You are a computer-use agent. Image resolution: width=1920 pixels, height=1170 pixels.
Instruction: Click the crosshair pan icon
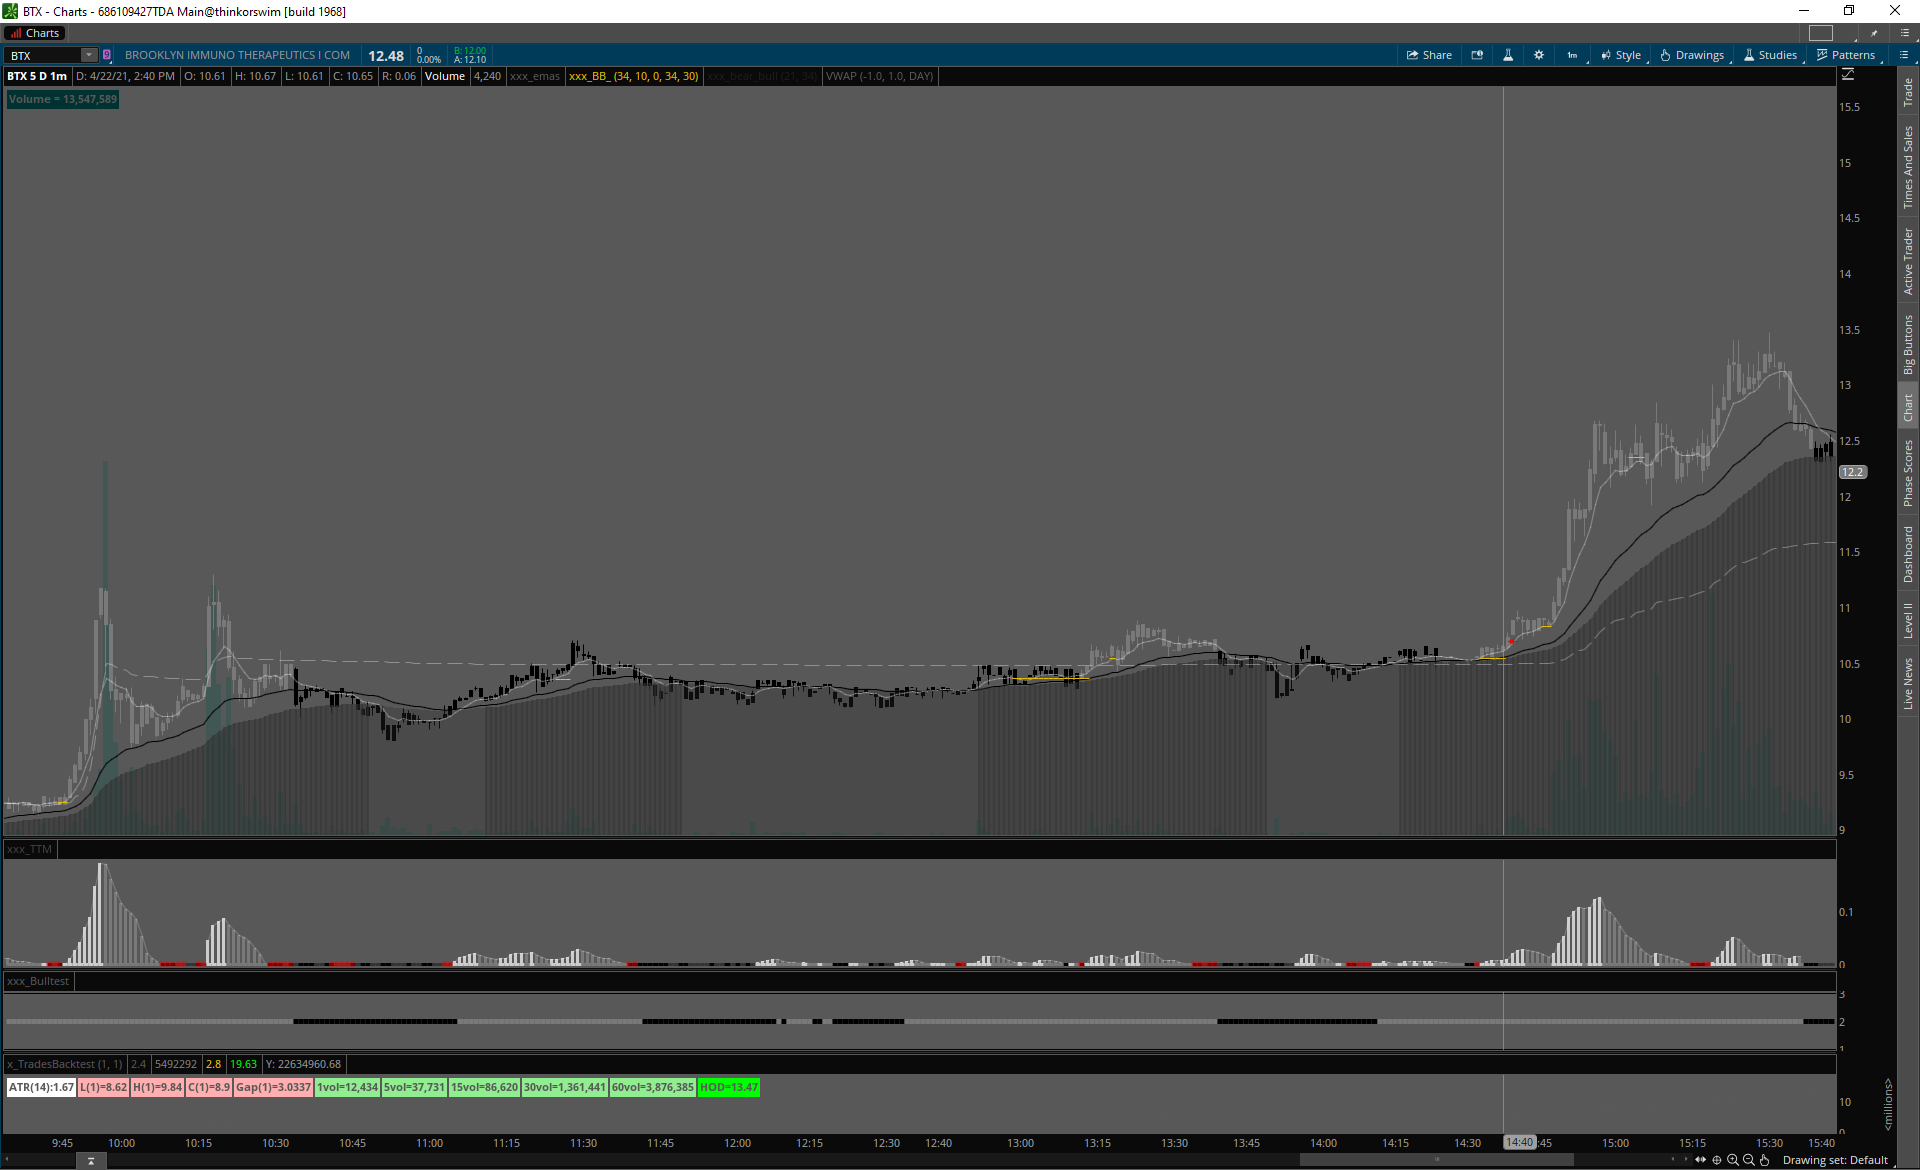coord(1717,1160)
